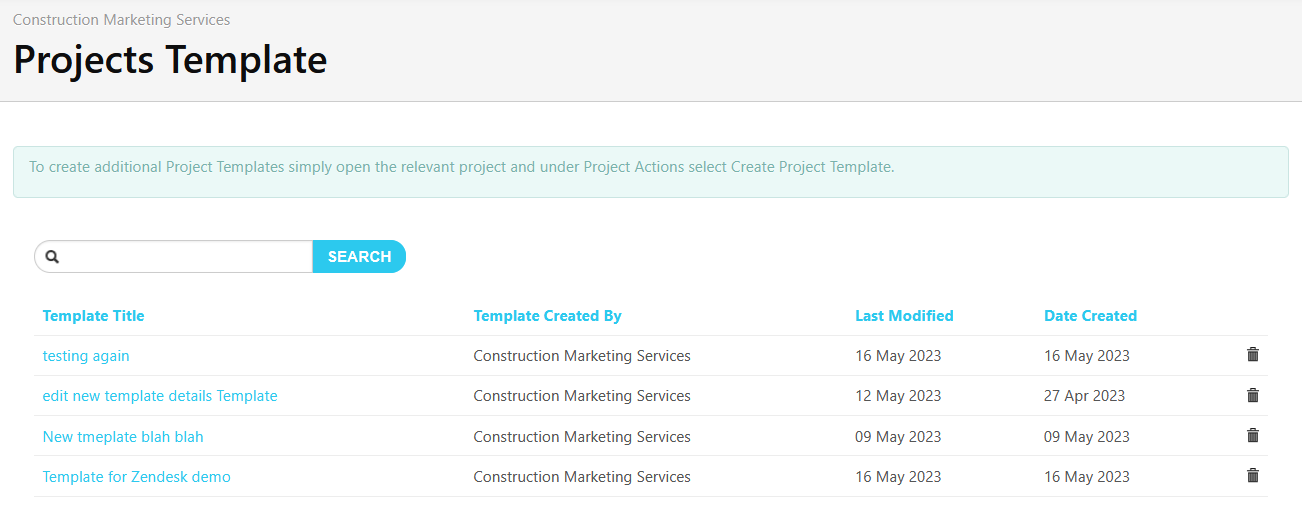The width and height of the screenshot is (1302, 515).
Task: Open 'Template for Zendesk demo' template
Action: tap(136, 477)
